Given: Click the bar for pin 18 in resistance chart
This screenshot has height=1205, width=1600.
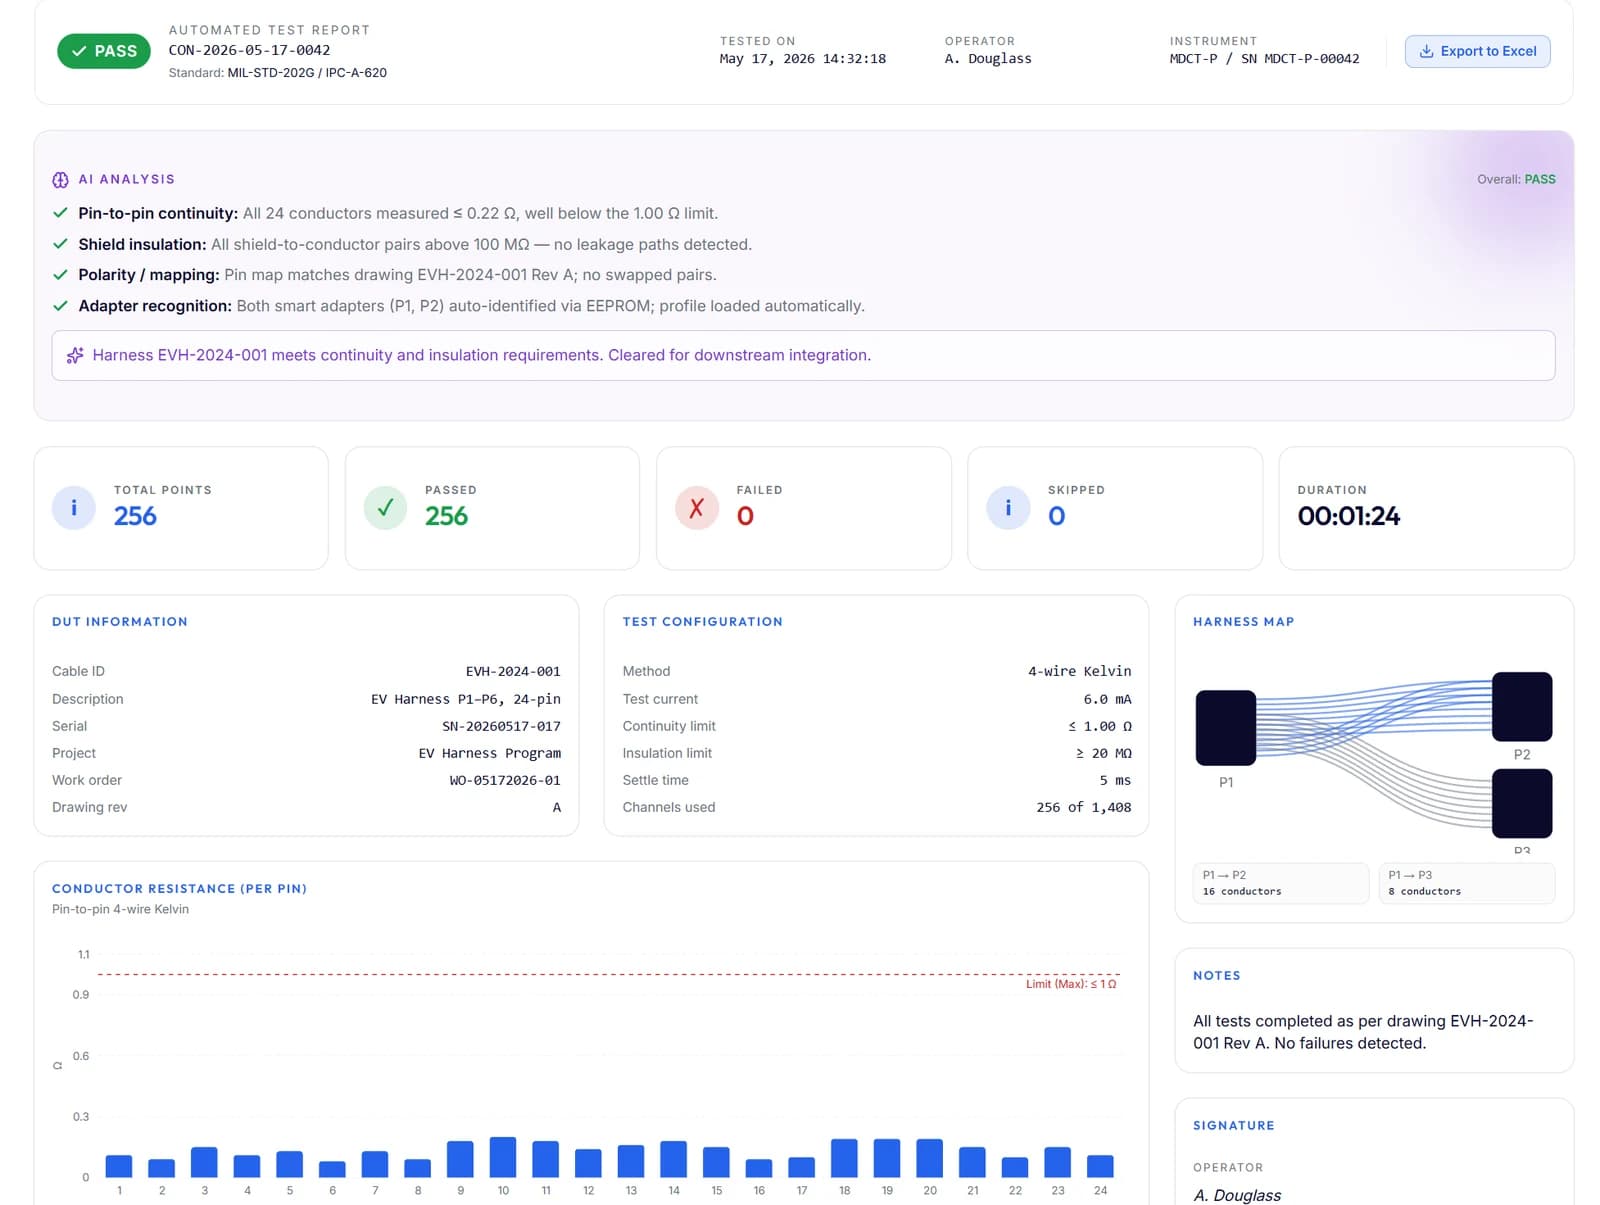Looking at the screenshot, I should click(x=844, y=1158).
